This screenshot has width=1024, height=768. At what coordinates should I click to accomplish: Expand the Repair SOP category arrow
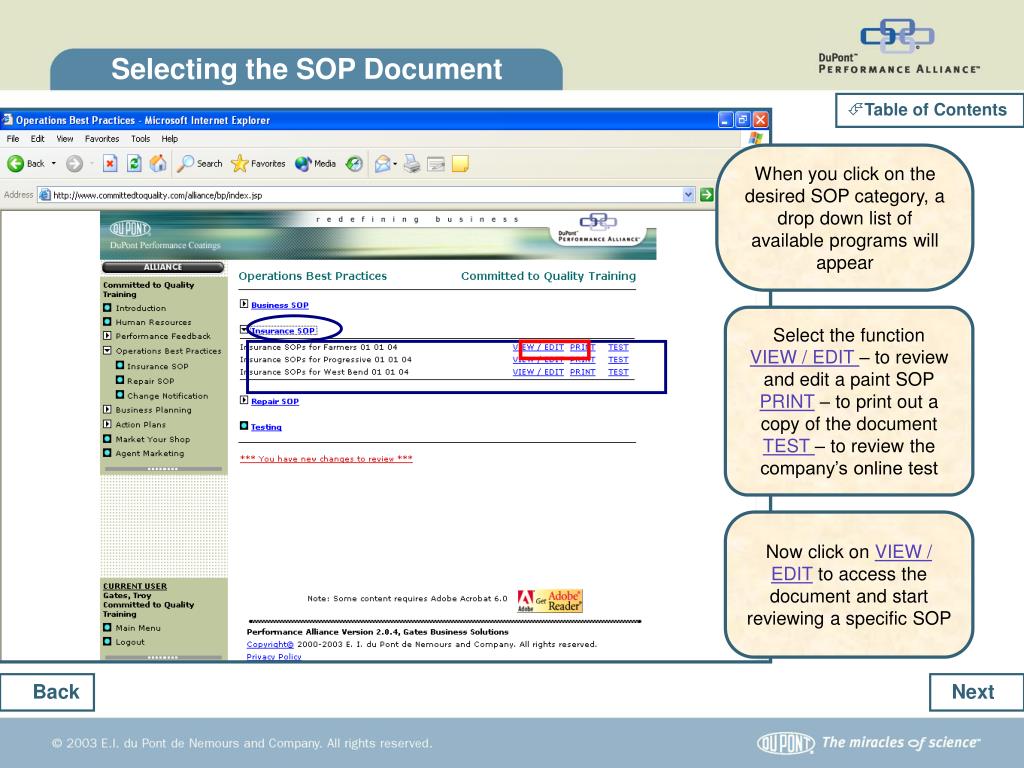pyautogui.click(x=244, y=400)
